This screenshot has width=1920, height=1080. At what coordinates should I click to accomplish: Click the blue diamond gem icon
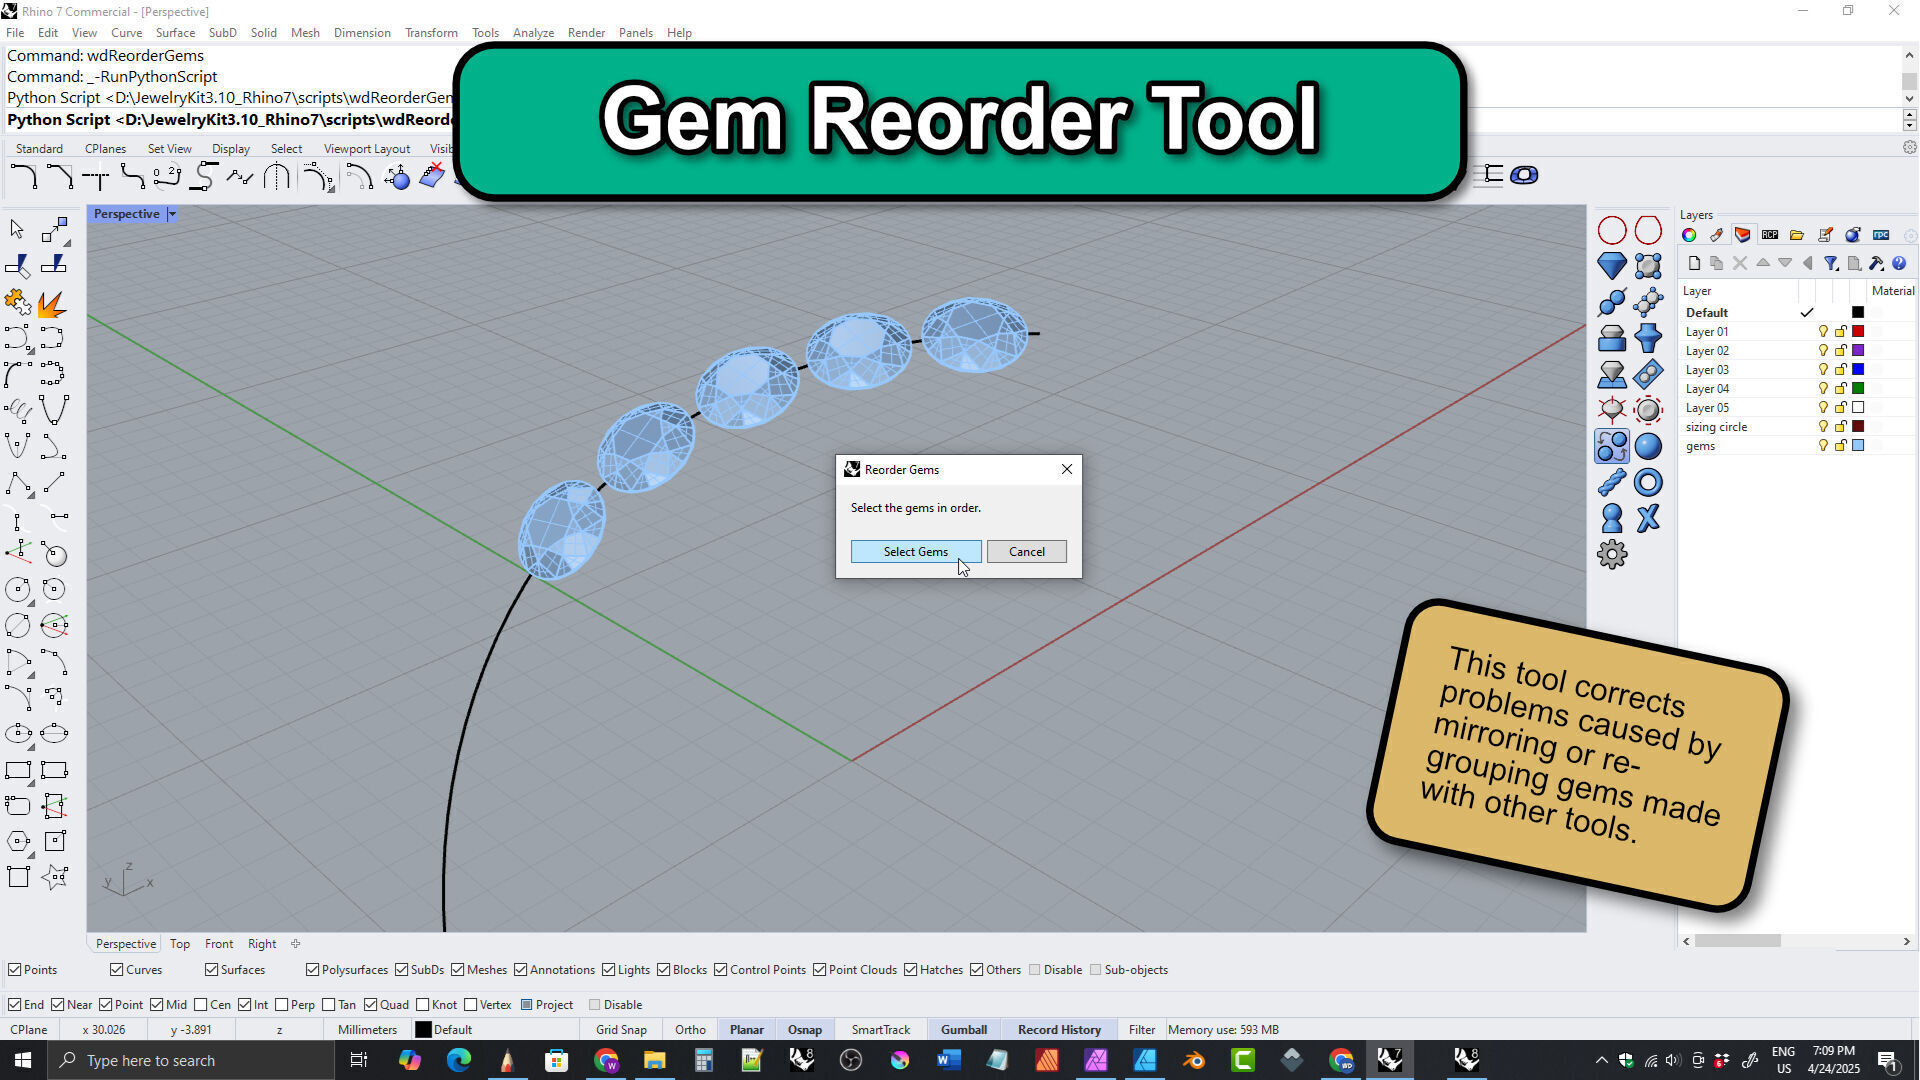tap(1611, 266)
